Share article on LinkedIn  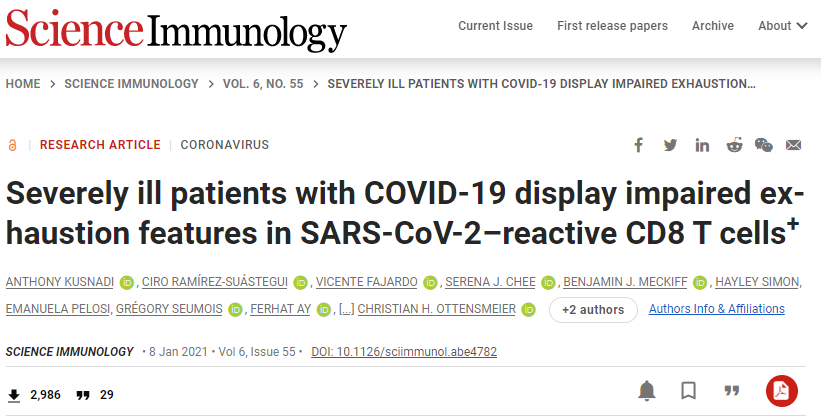[x=702, y=145]
